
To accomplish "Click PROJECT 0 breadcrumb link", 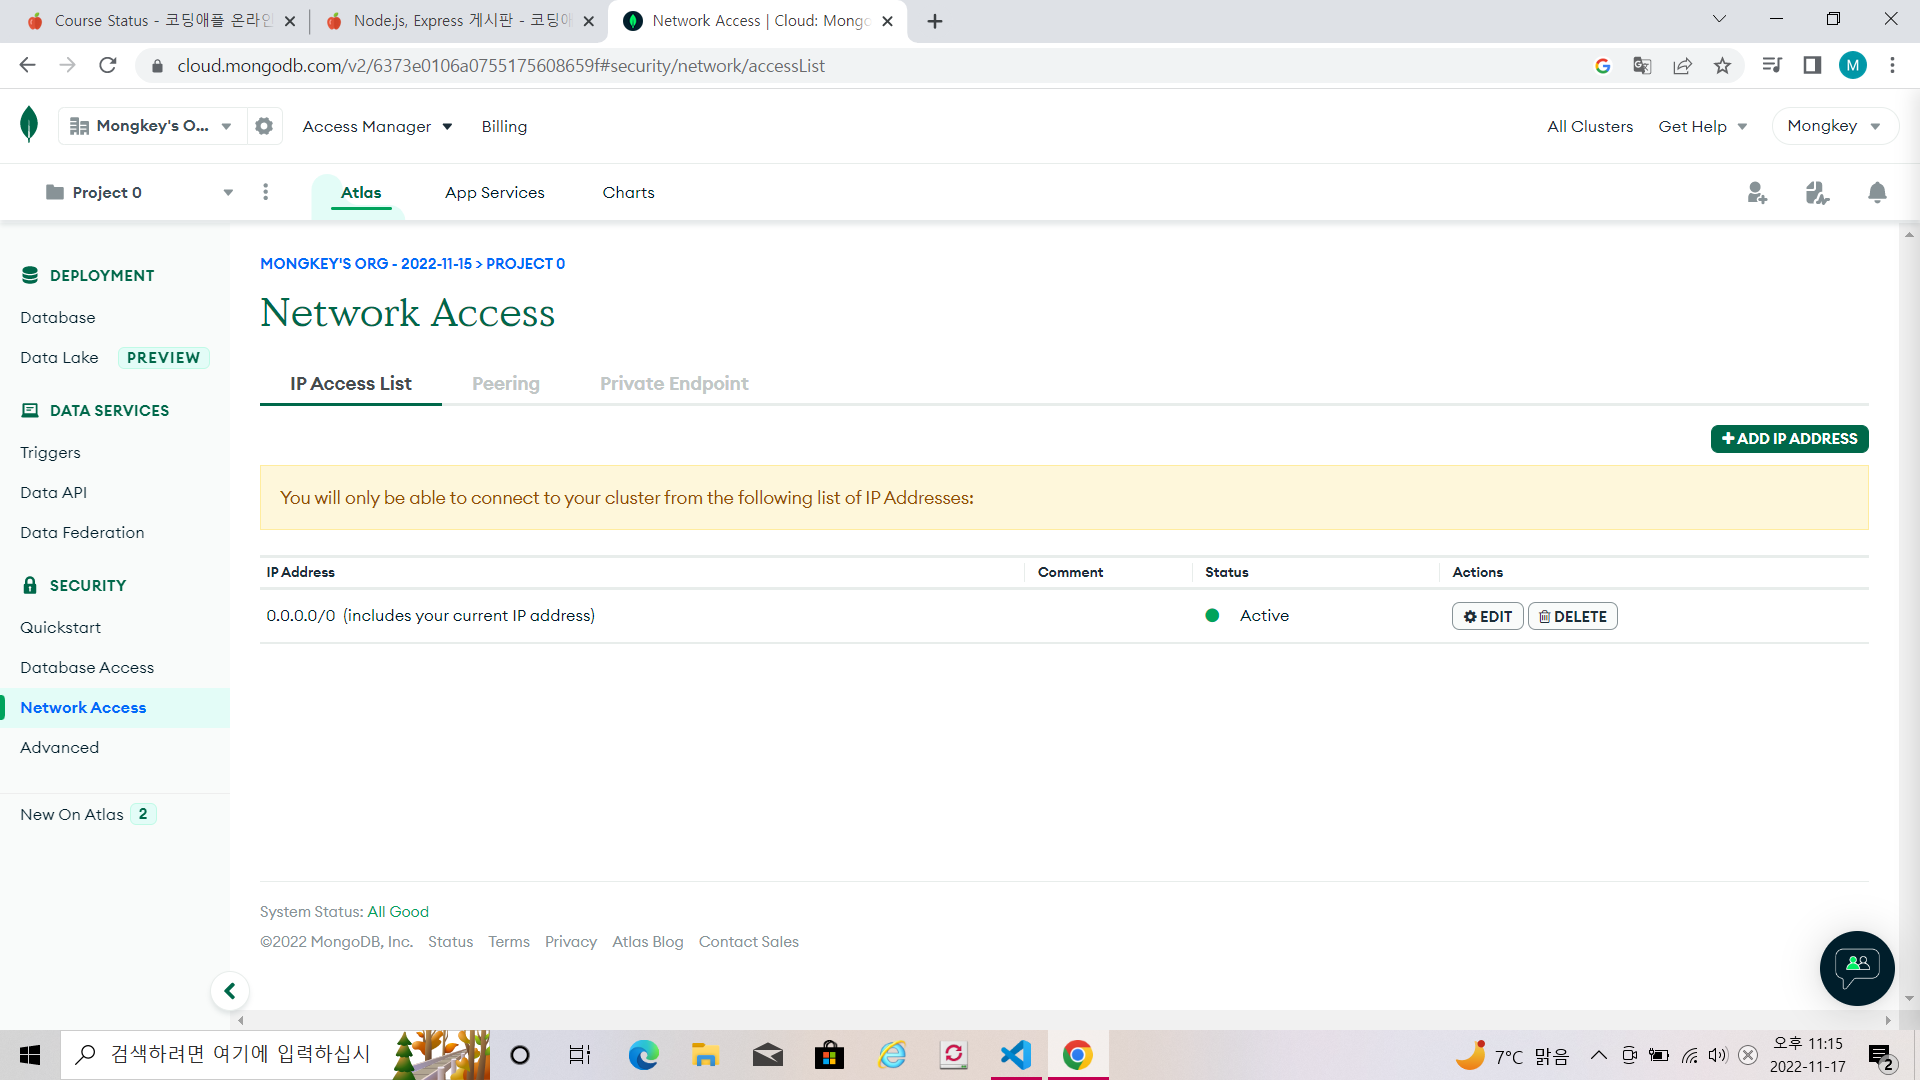I will coord(525,264).
